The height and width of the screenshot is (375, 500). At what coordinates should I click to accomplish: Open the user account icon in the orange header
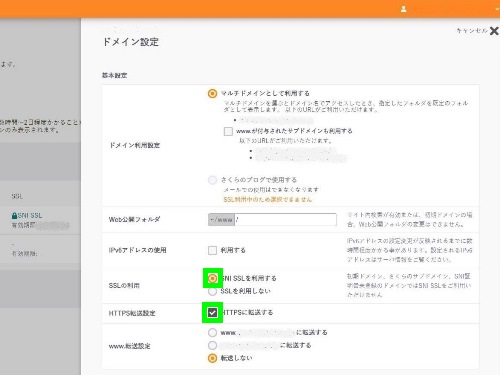[x=403, y=9]
